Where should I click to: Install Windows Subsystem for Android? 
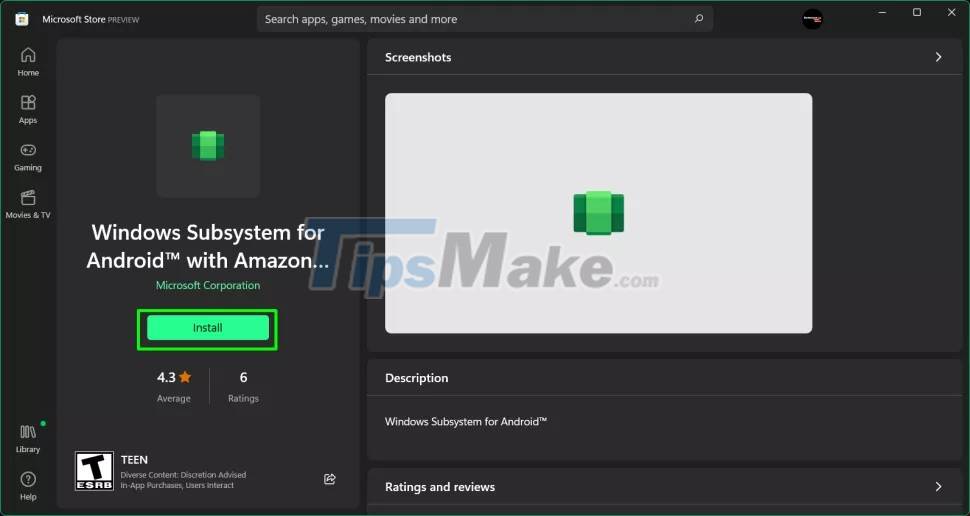[x=208, y=328]
